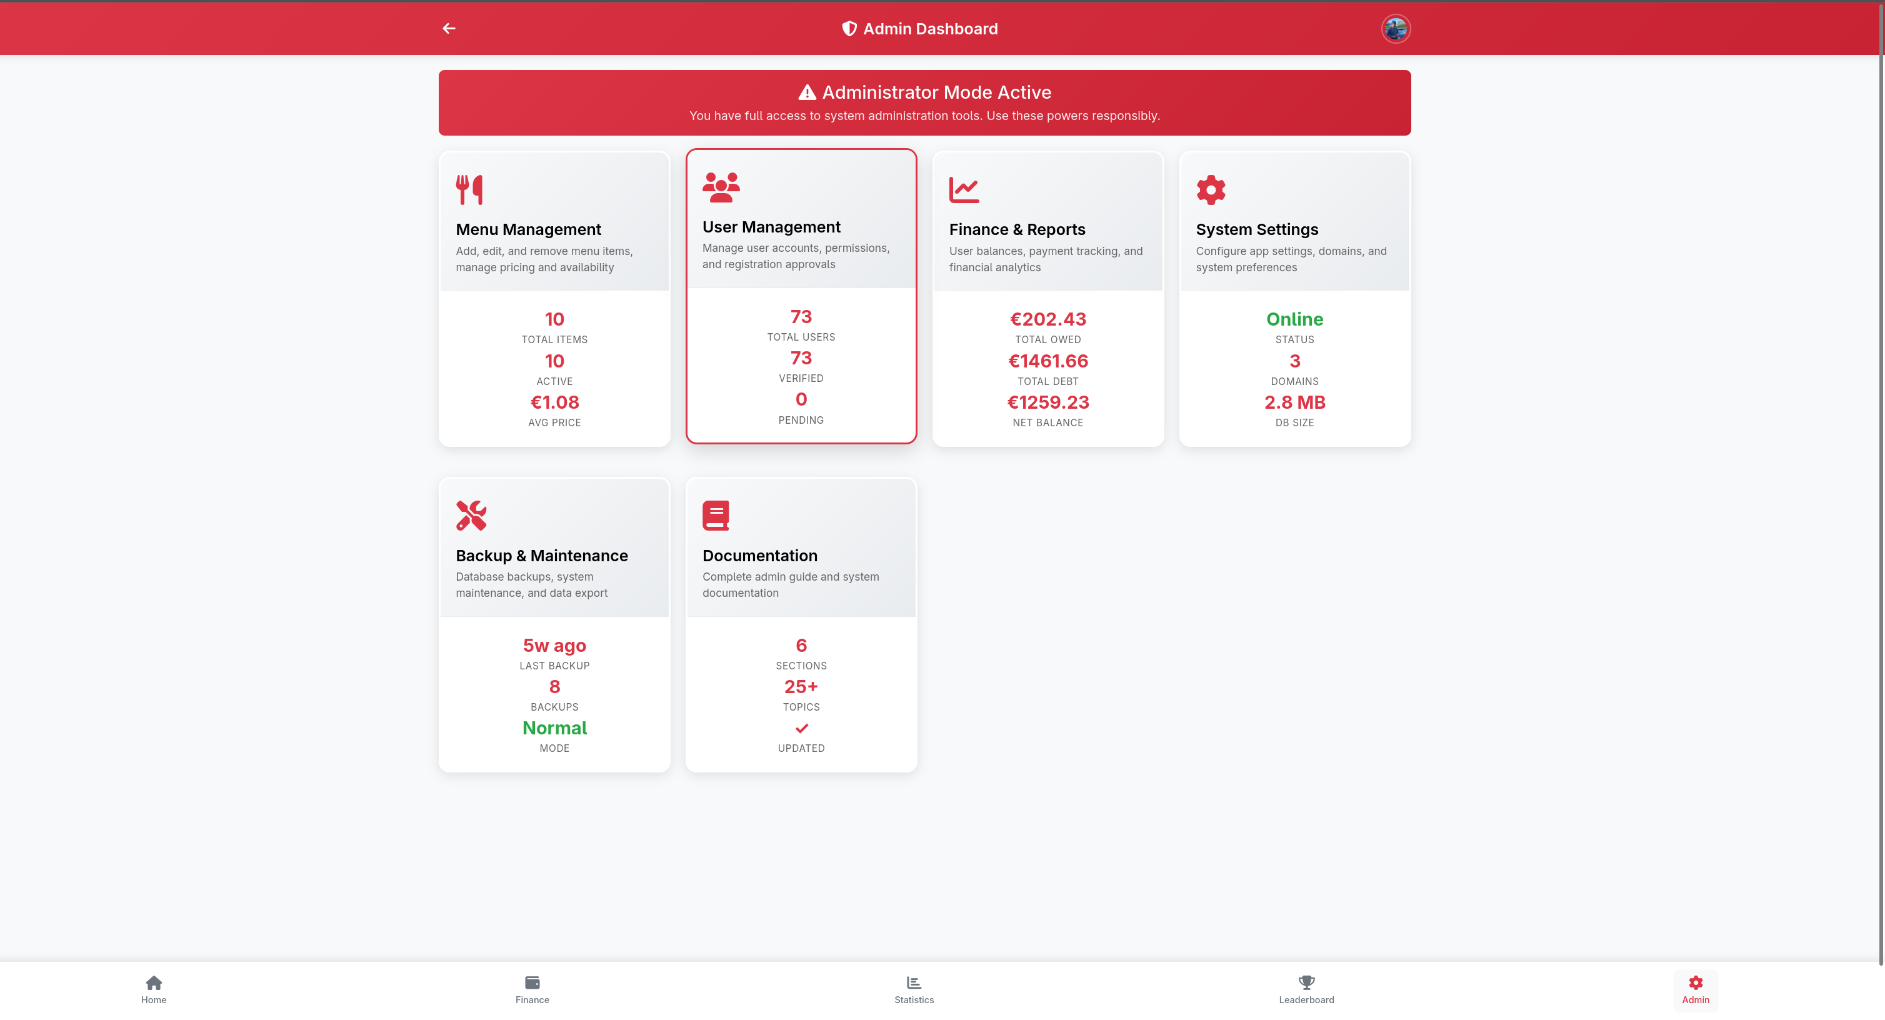Click the Administrator Mode Active banner

924,103
